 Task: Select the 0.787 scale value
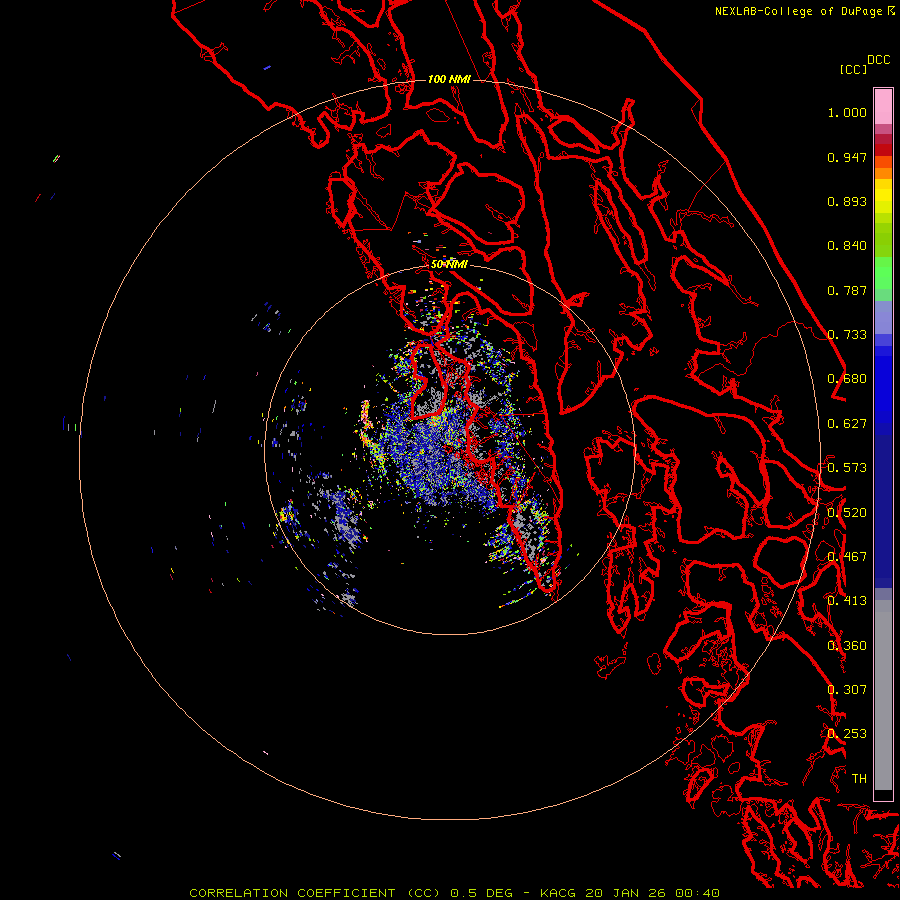point(847,290)
